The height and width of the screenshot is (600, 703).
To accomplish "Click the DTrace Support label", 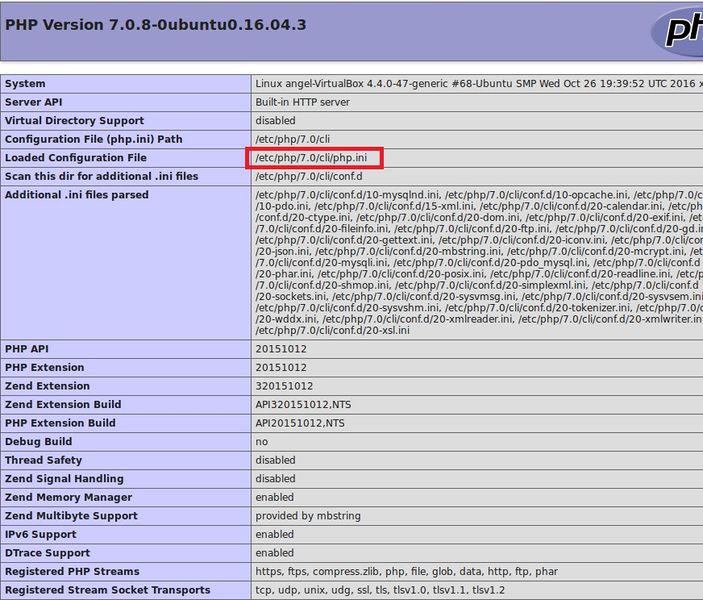I will click(48, 553).
